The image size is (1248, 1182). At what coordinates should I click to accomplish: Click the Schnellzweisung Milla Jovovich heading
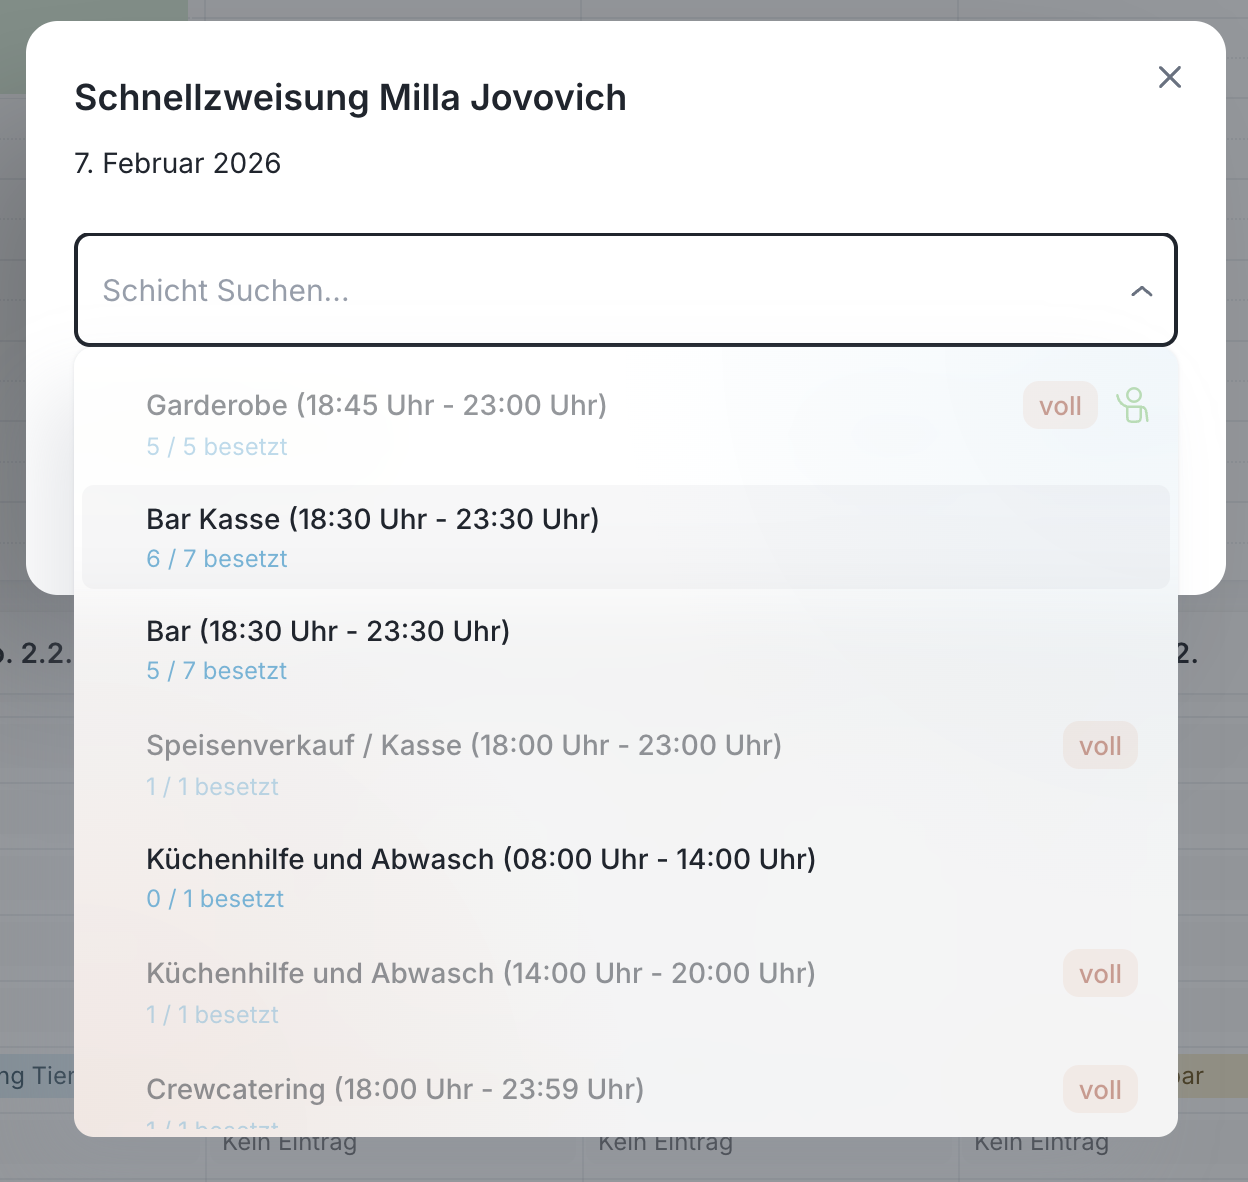click(x=350, y=98)
